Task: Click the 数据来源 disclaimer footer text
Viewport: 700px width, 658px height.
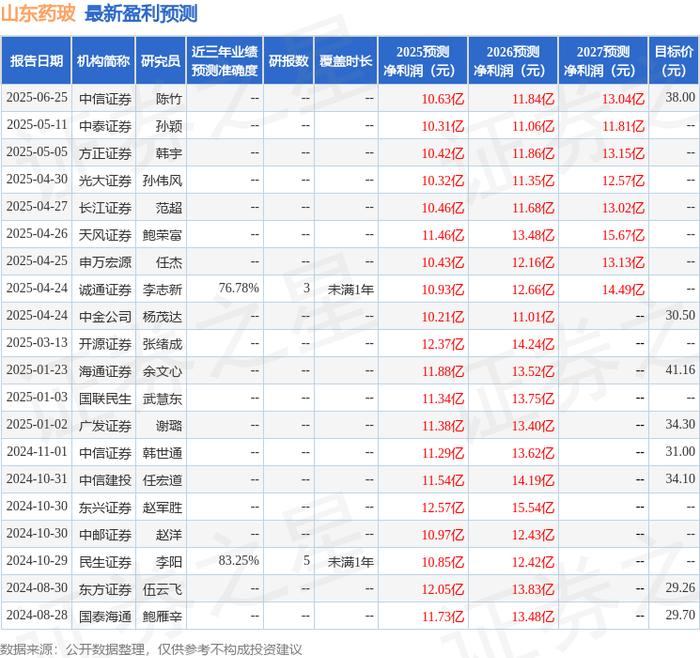Action: tap(151, 649)
